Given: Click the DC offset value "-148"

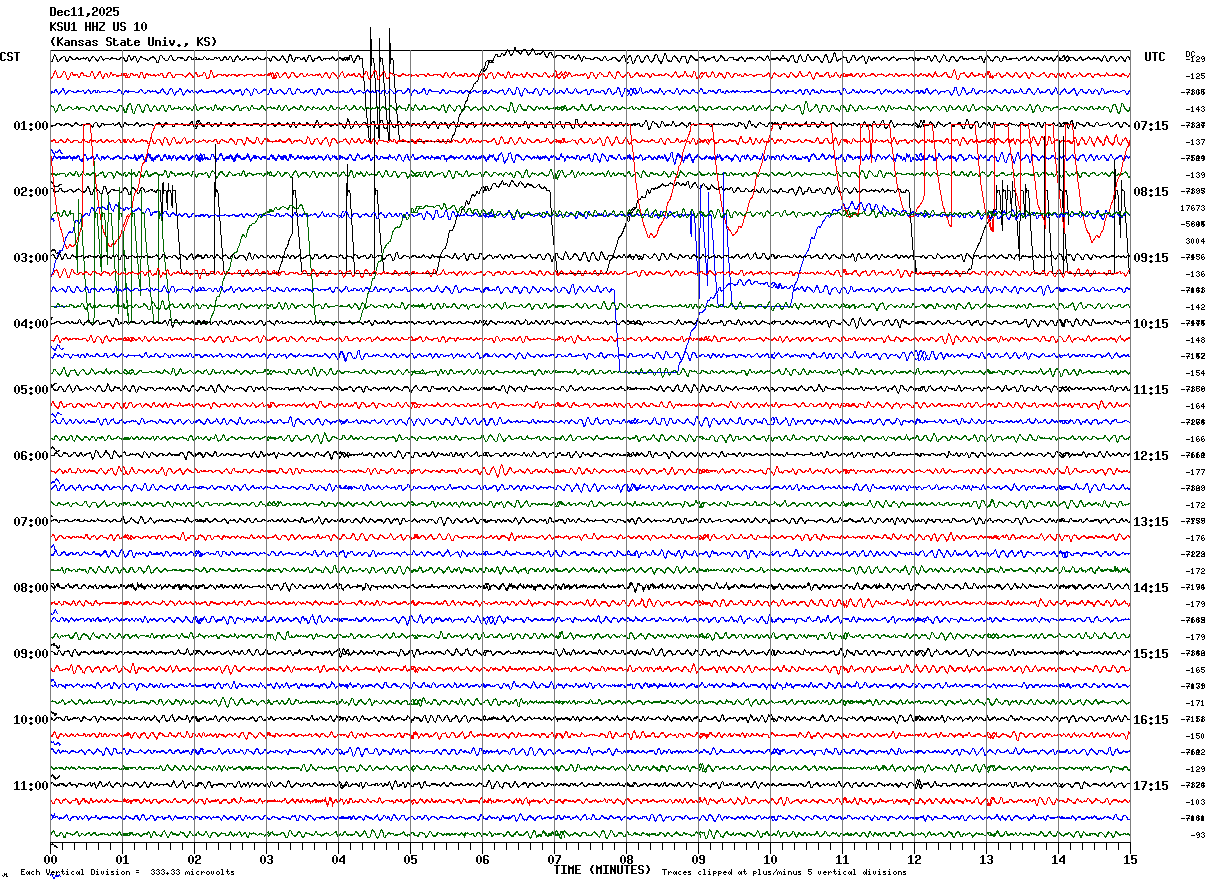Looking at the screenshot, I should click(1195, 340).
